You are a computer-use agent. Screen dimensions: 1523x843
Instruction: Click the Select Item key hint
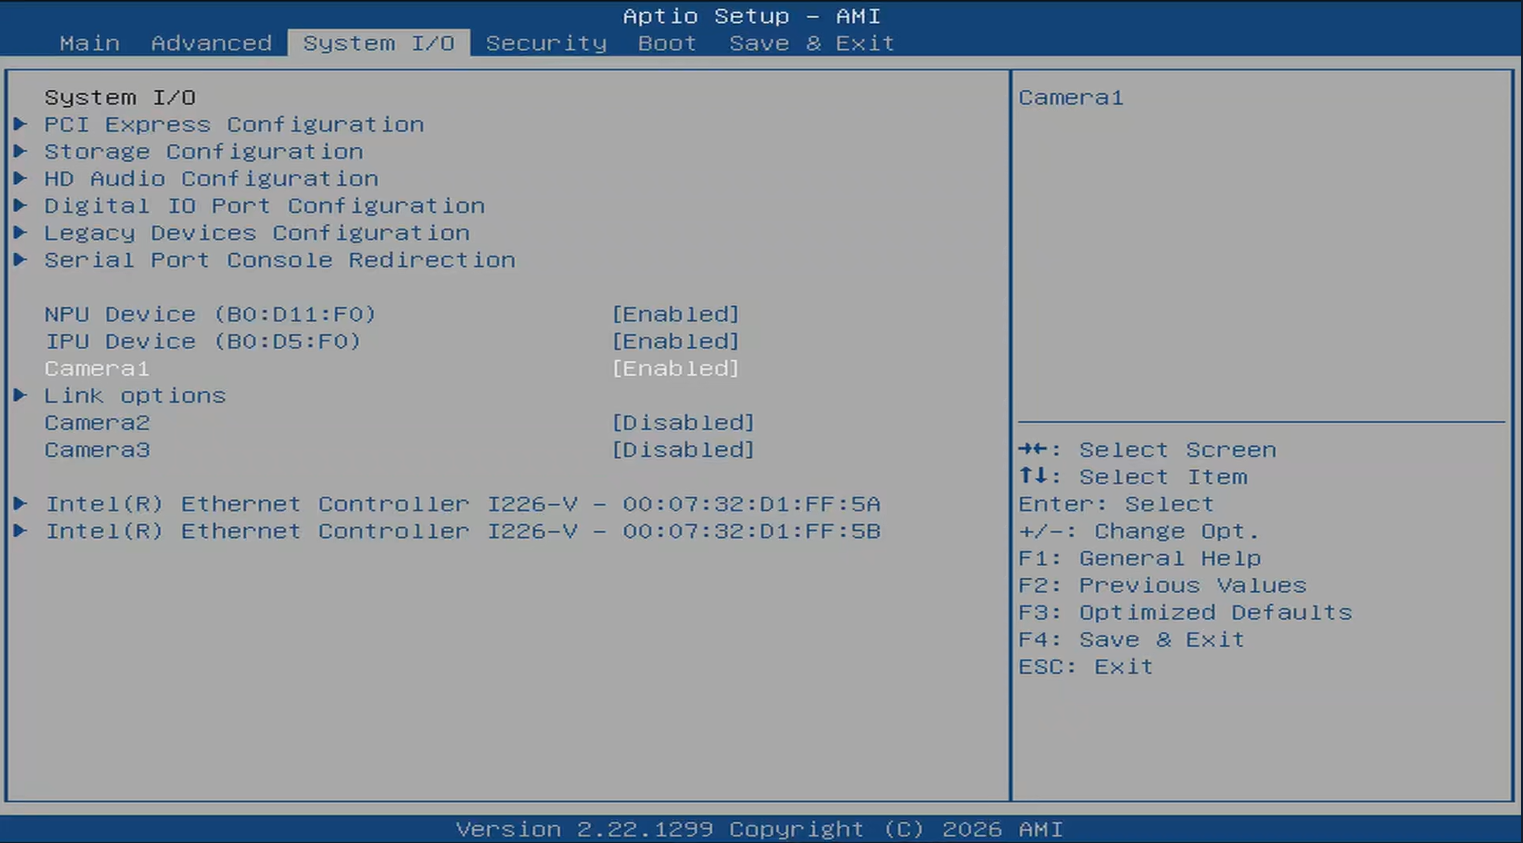(x=1133, y=476)
